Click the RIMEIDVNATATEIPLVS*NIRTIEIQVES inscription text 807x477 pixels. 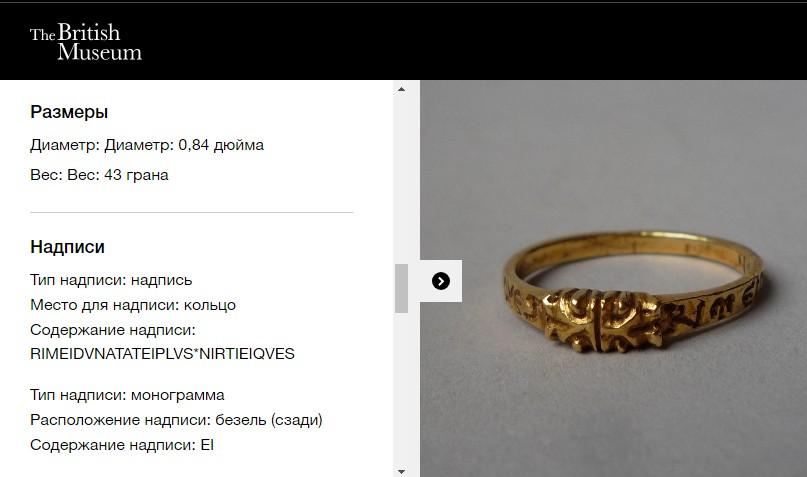(x=162, y=354)
